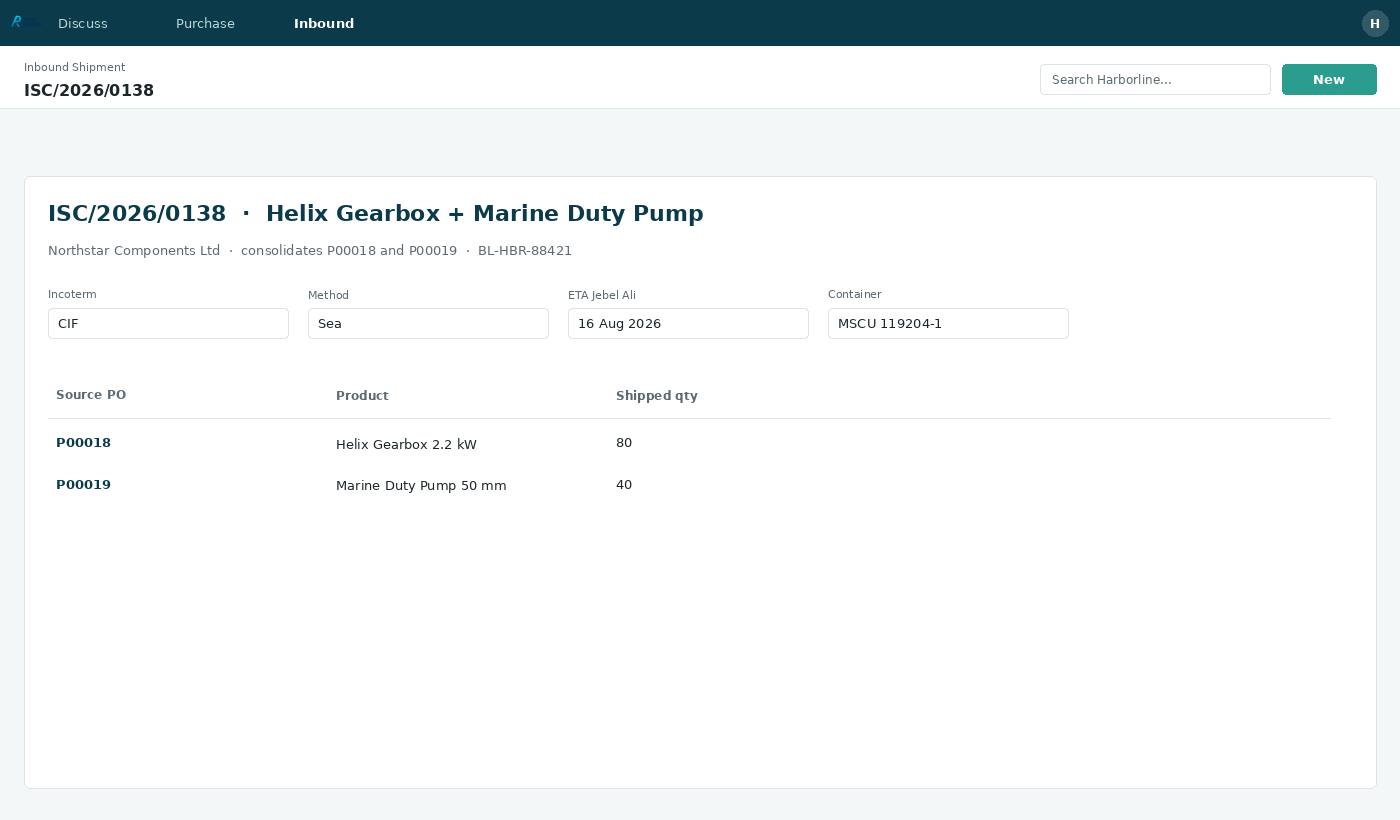The image size is (1400, 820).
Task: Open source PO link P00019
Action: point(83,485)
